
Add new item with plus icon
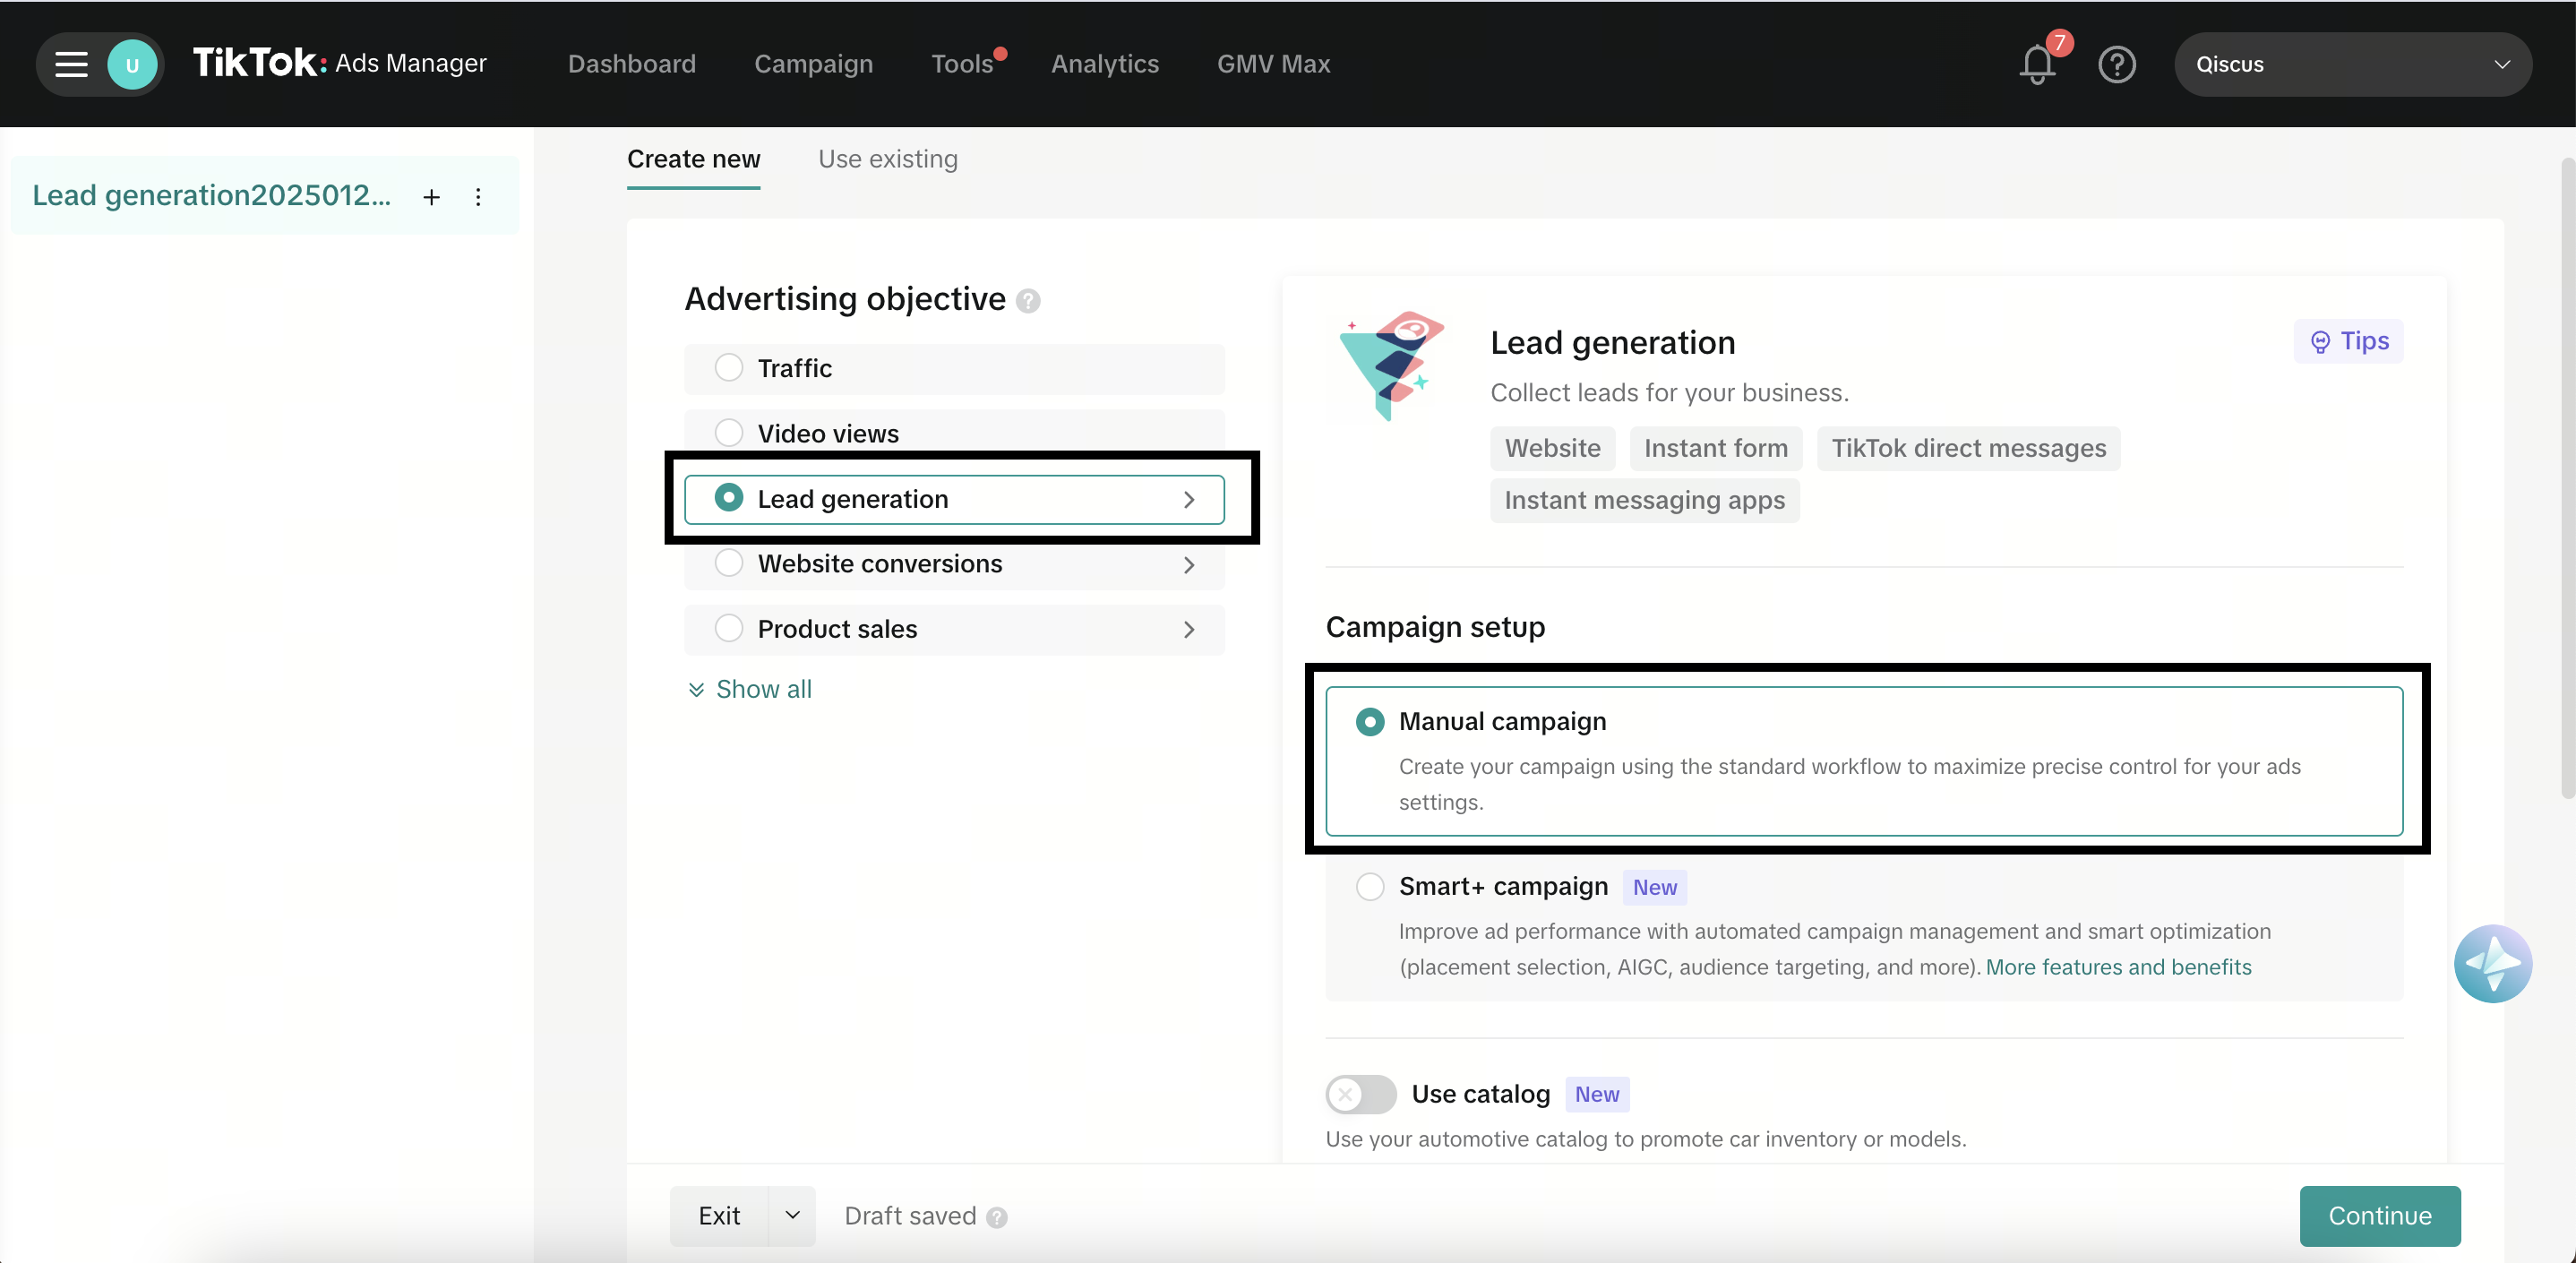[431, 197]
